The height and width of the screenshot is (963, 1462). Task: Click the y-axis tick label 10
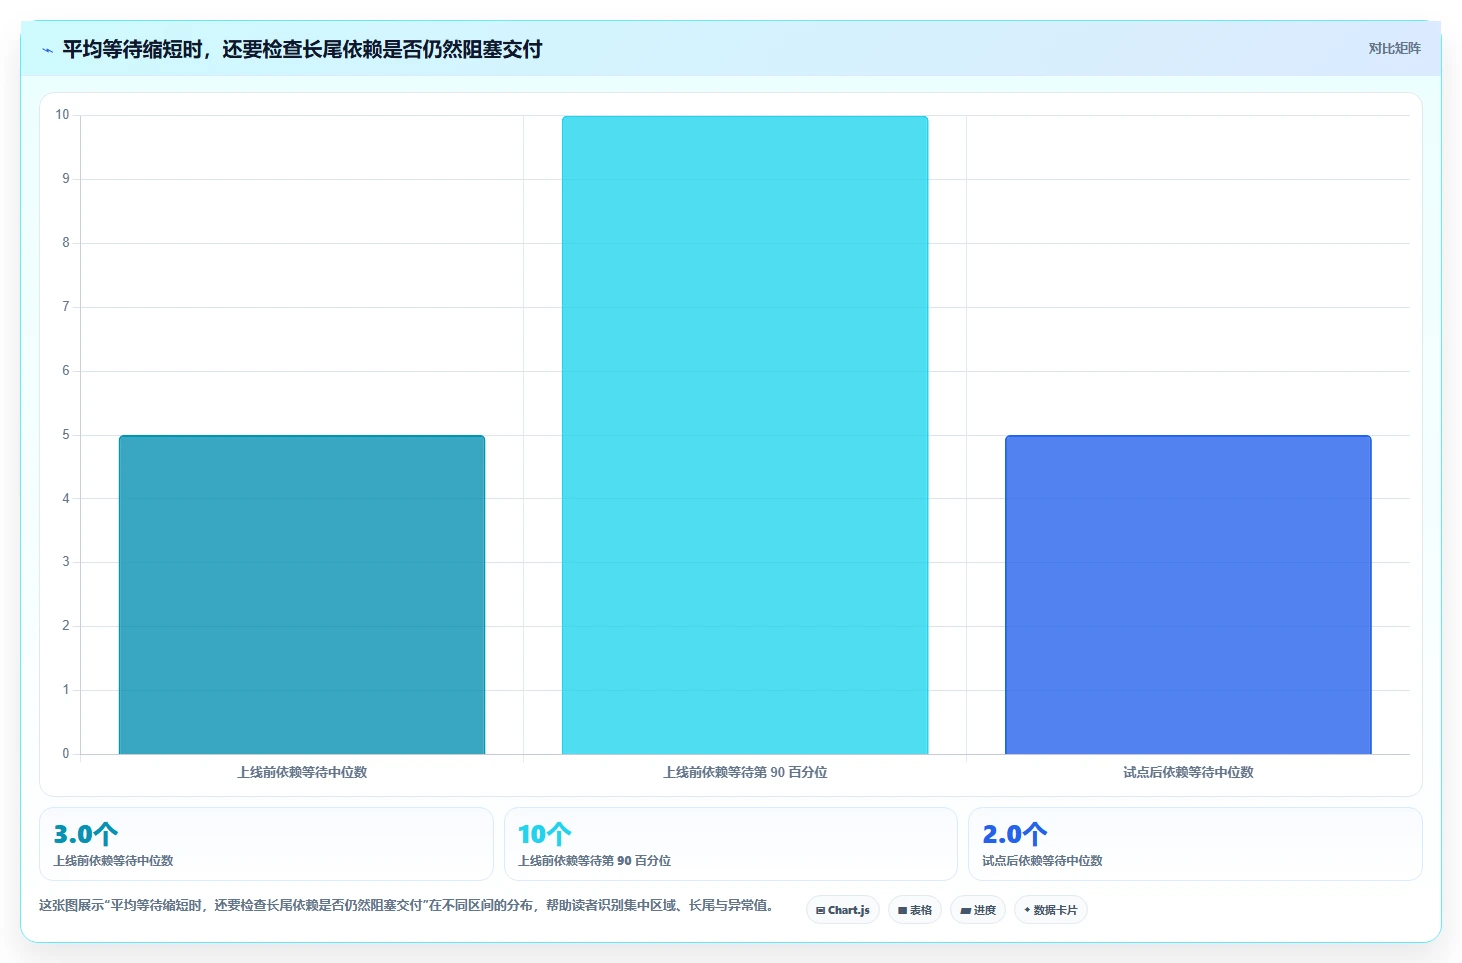pos(63,115)
